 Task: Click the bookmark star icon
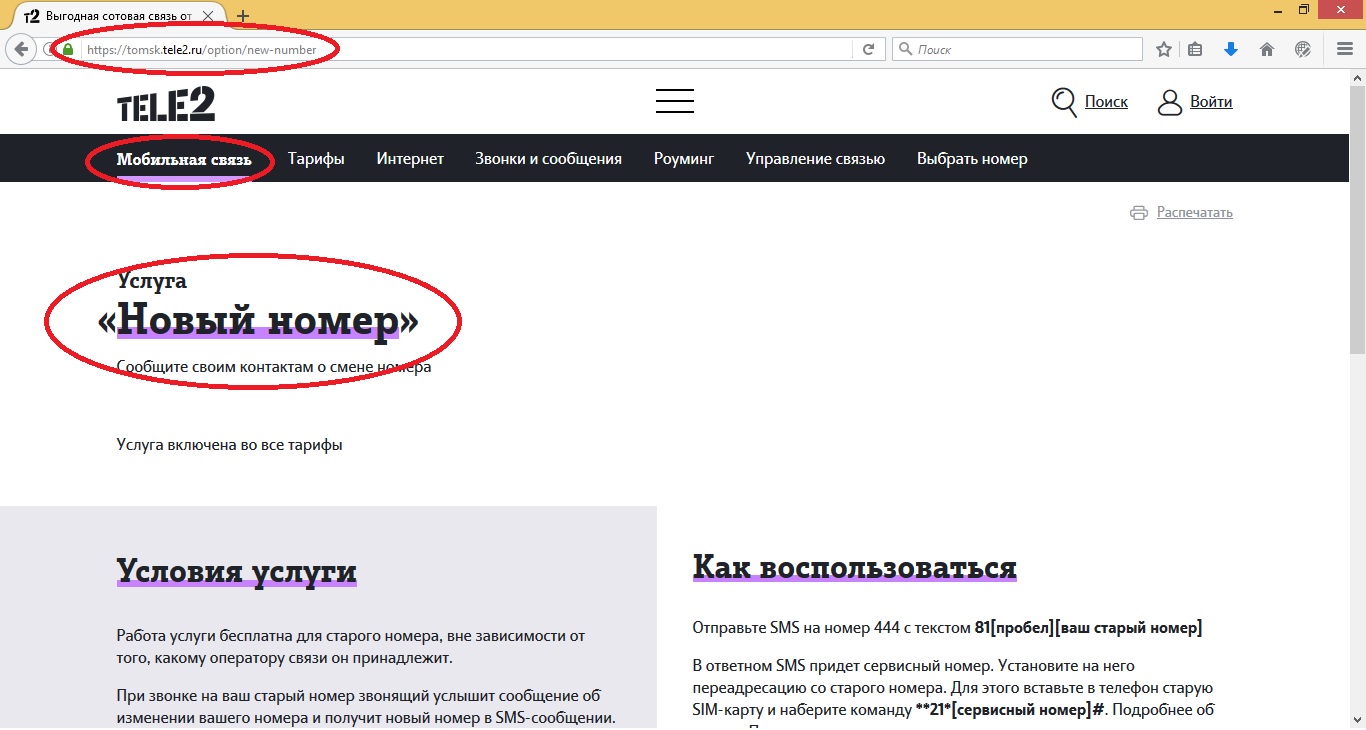1163,48
